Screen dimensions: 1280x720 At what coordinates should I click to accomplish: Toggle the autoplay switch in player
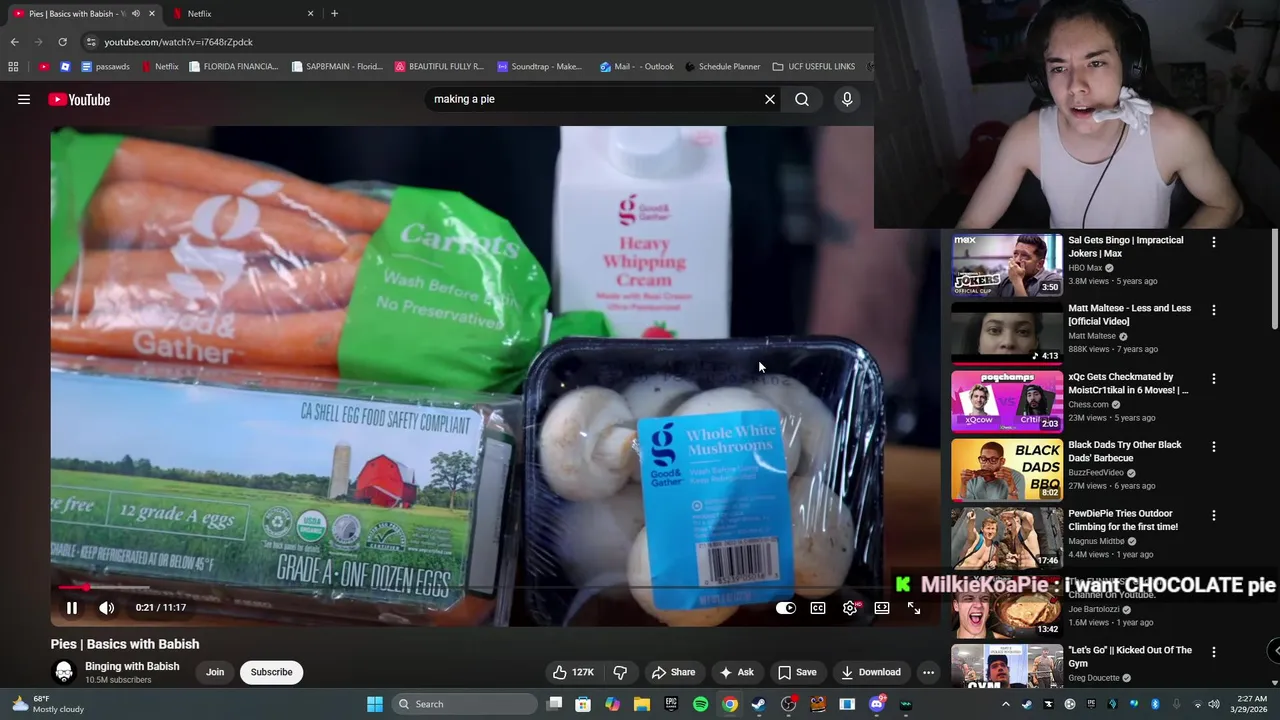coord(786,607)
